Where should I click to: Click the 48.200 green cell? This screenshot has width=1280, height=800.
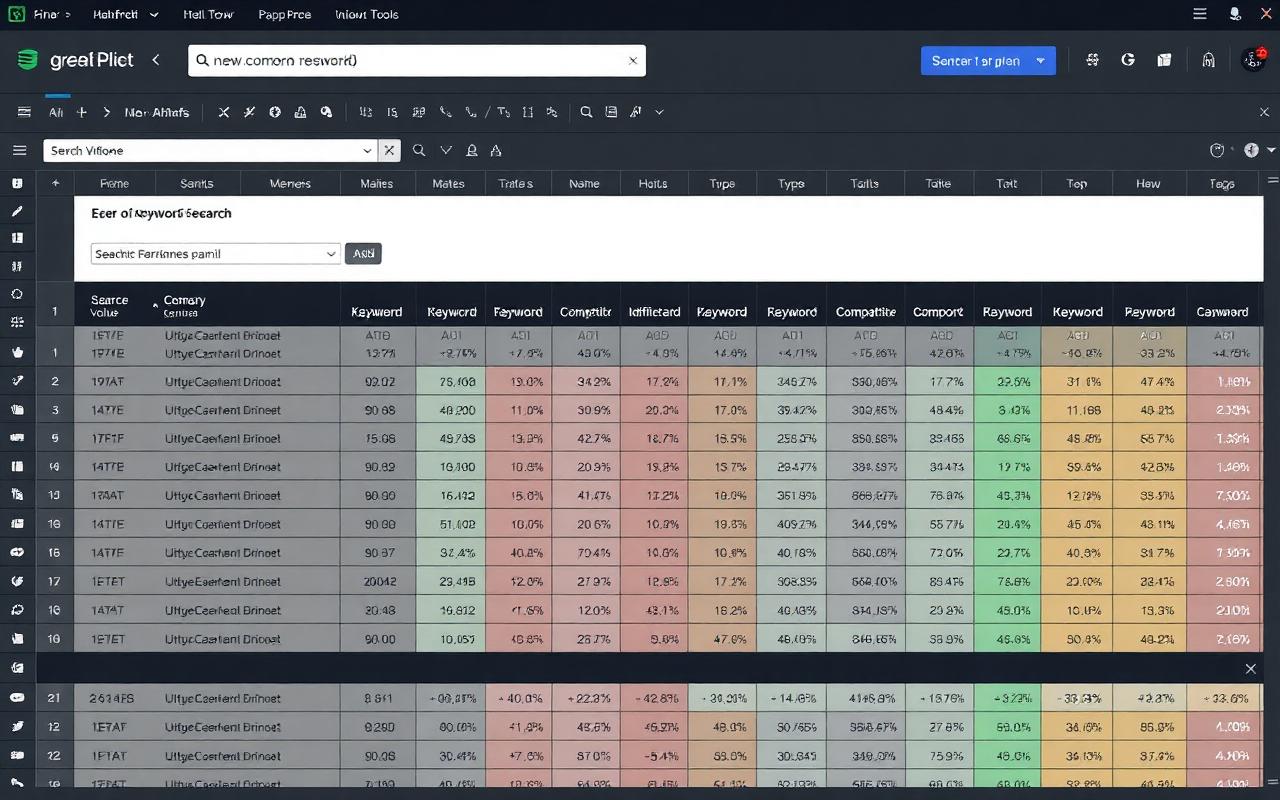click(451, 410)
